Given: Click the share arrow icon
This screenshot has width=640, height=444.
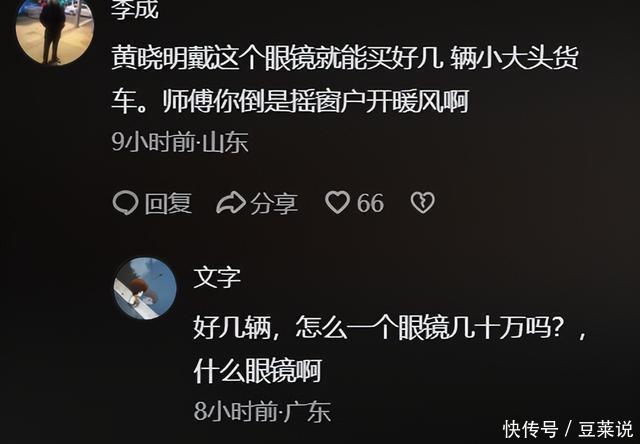Looking at the screenshot, I should pos(231,203).
